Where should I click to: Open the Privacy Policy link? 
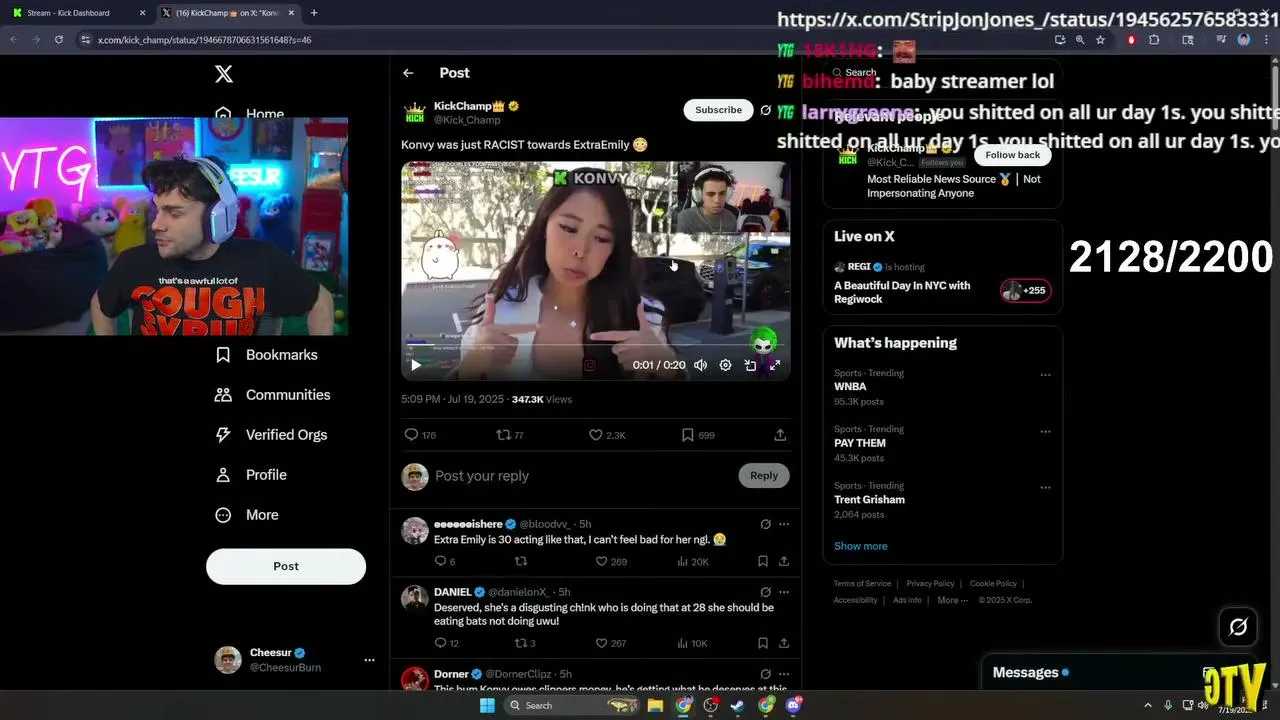[930, 584]
